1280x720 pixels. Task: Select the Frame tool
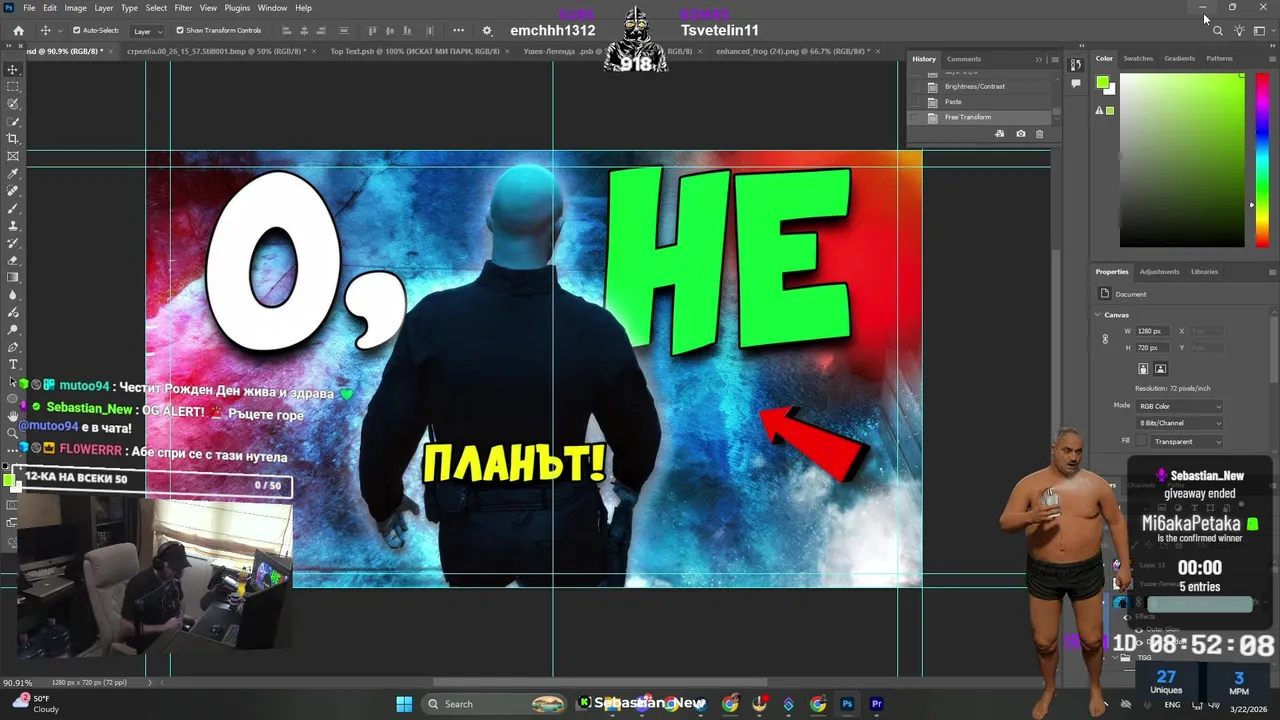tap(13, 156)
